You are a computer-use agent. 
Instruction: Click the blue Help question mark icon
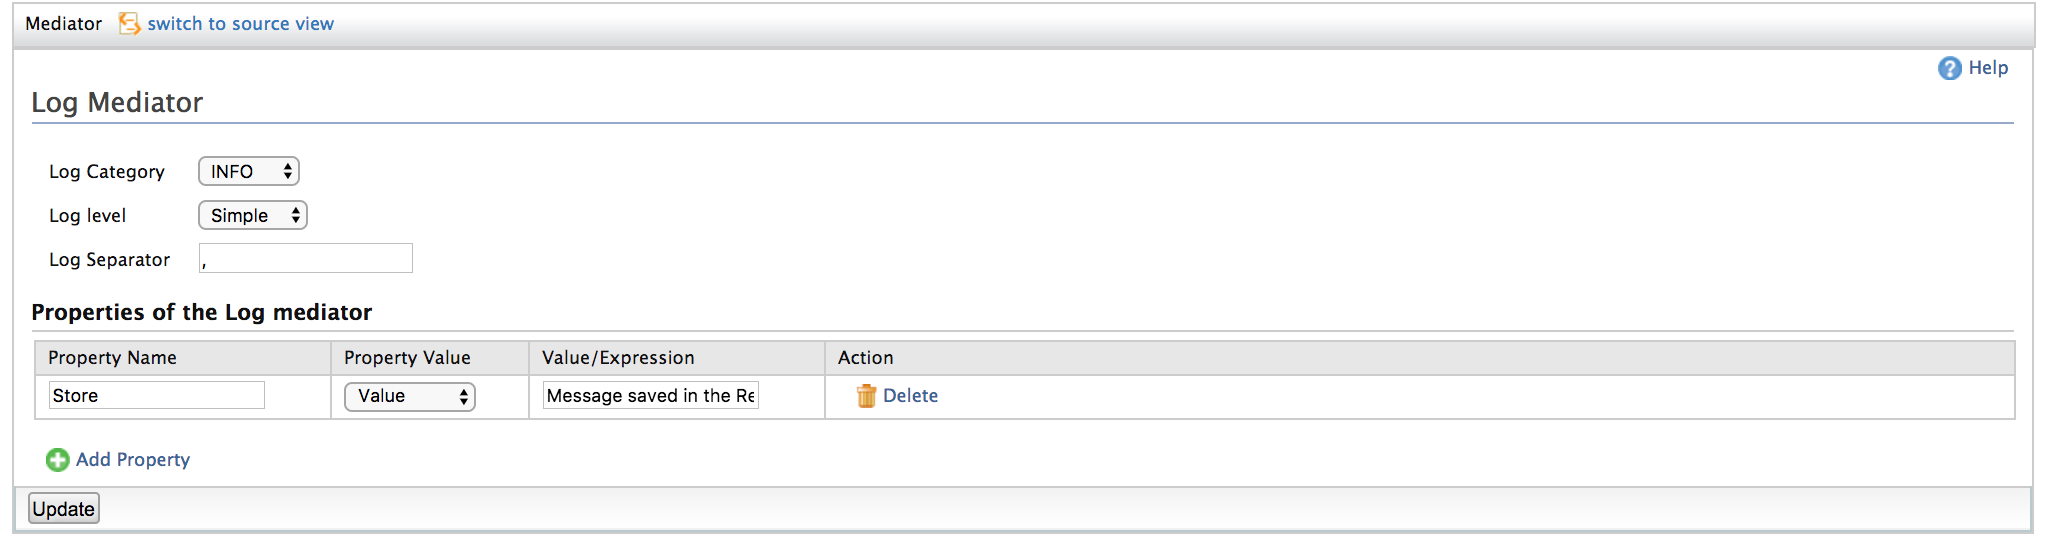pos(1949,68)
